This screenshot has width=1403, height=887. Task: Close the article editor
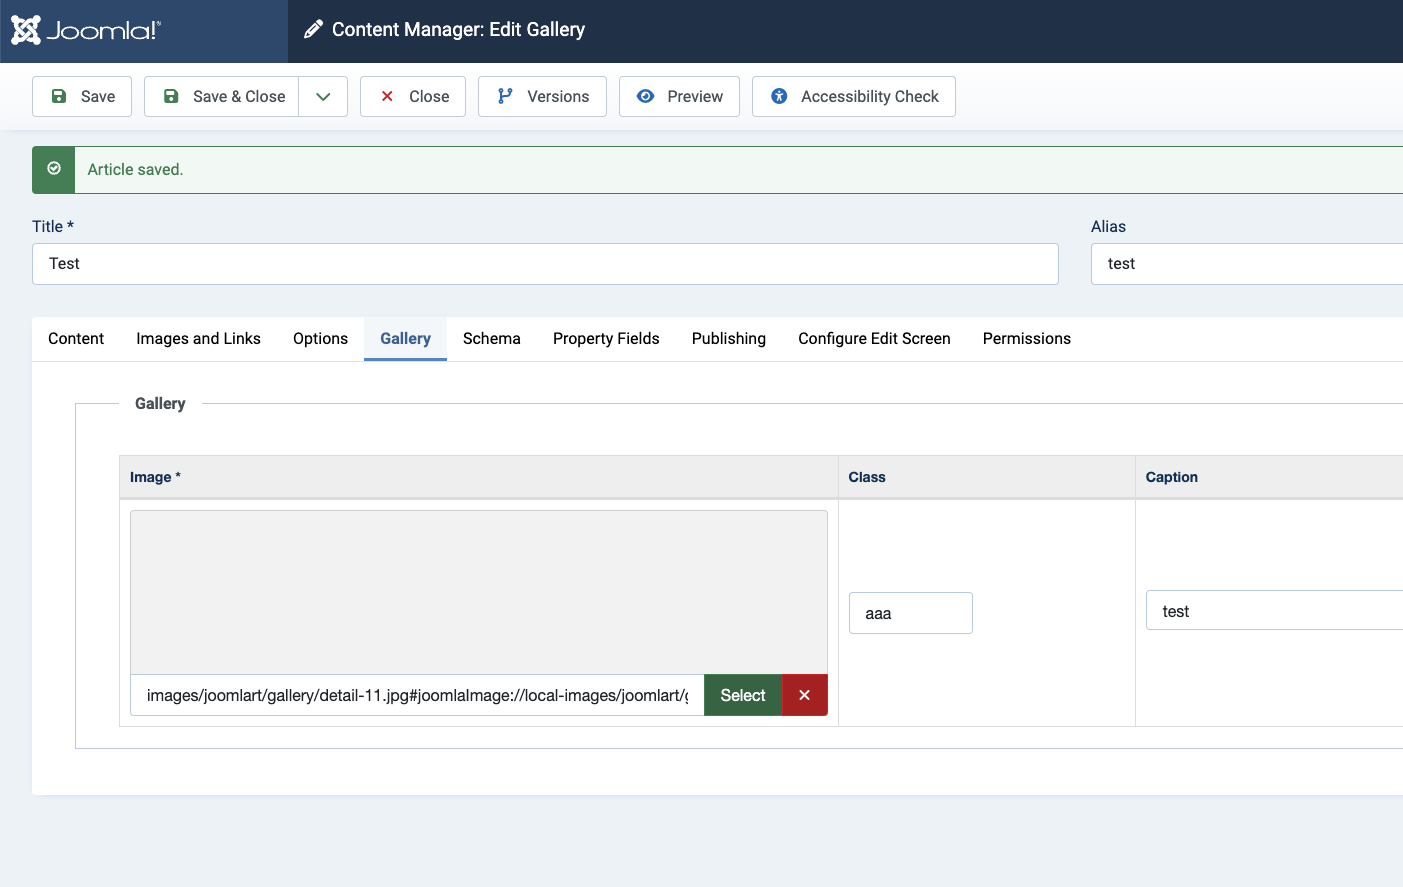coord(413,97)
